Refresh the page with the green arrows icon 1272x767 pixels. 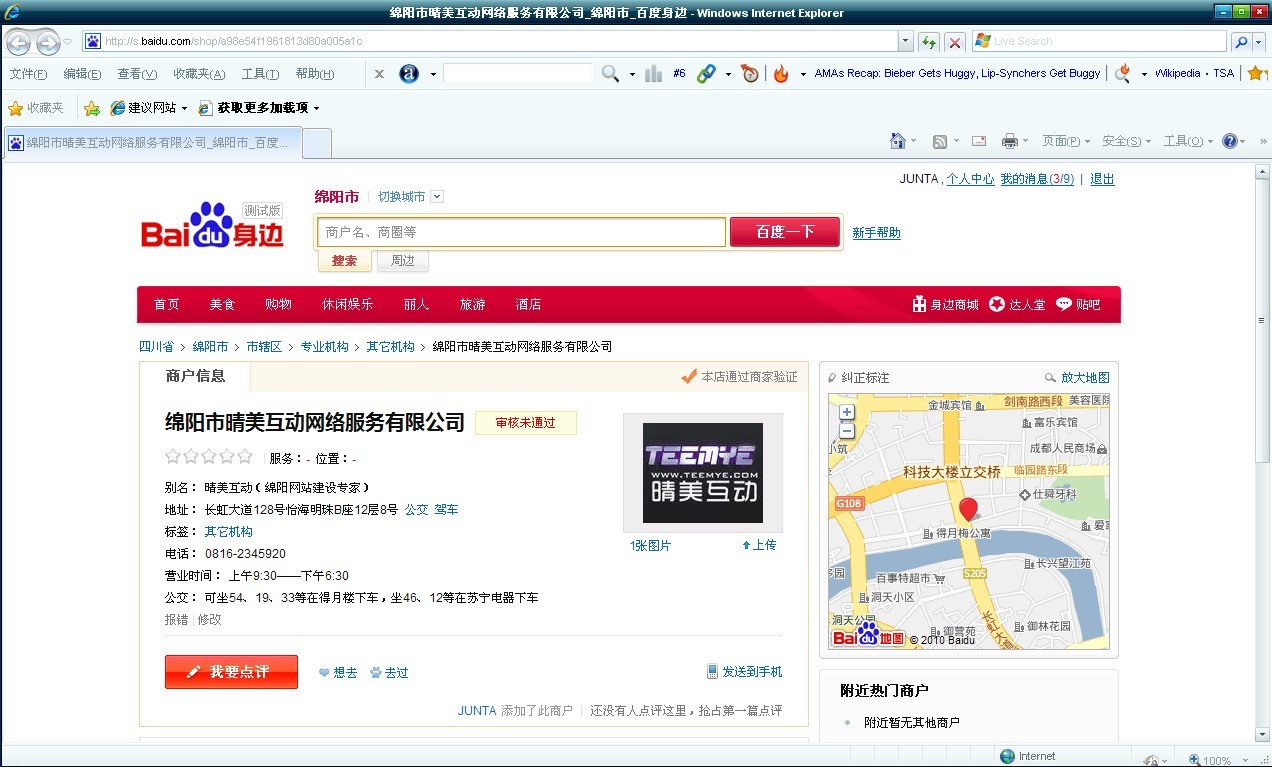pos(930,42)
